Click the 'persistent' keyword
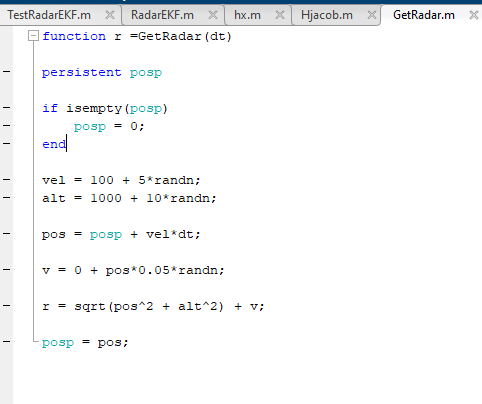 tap(82, 72)
